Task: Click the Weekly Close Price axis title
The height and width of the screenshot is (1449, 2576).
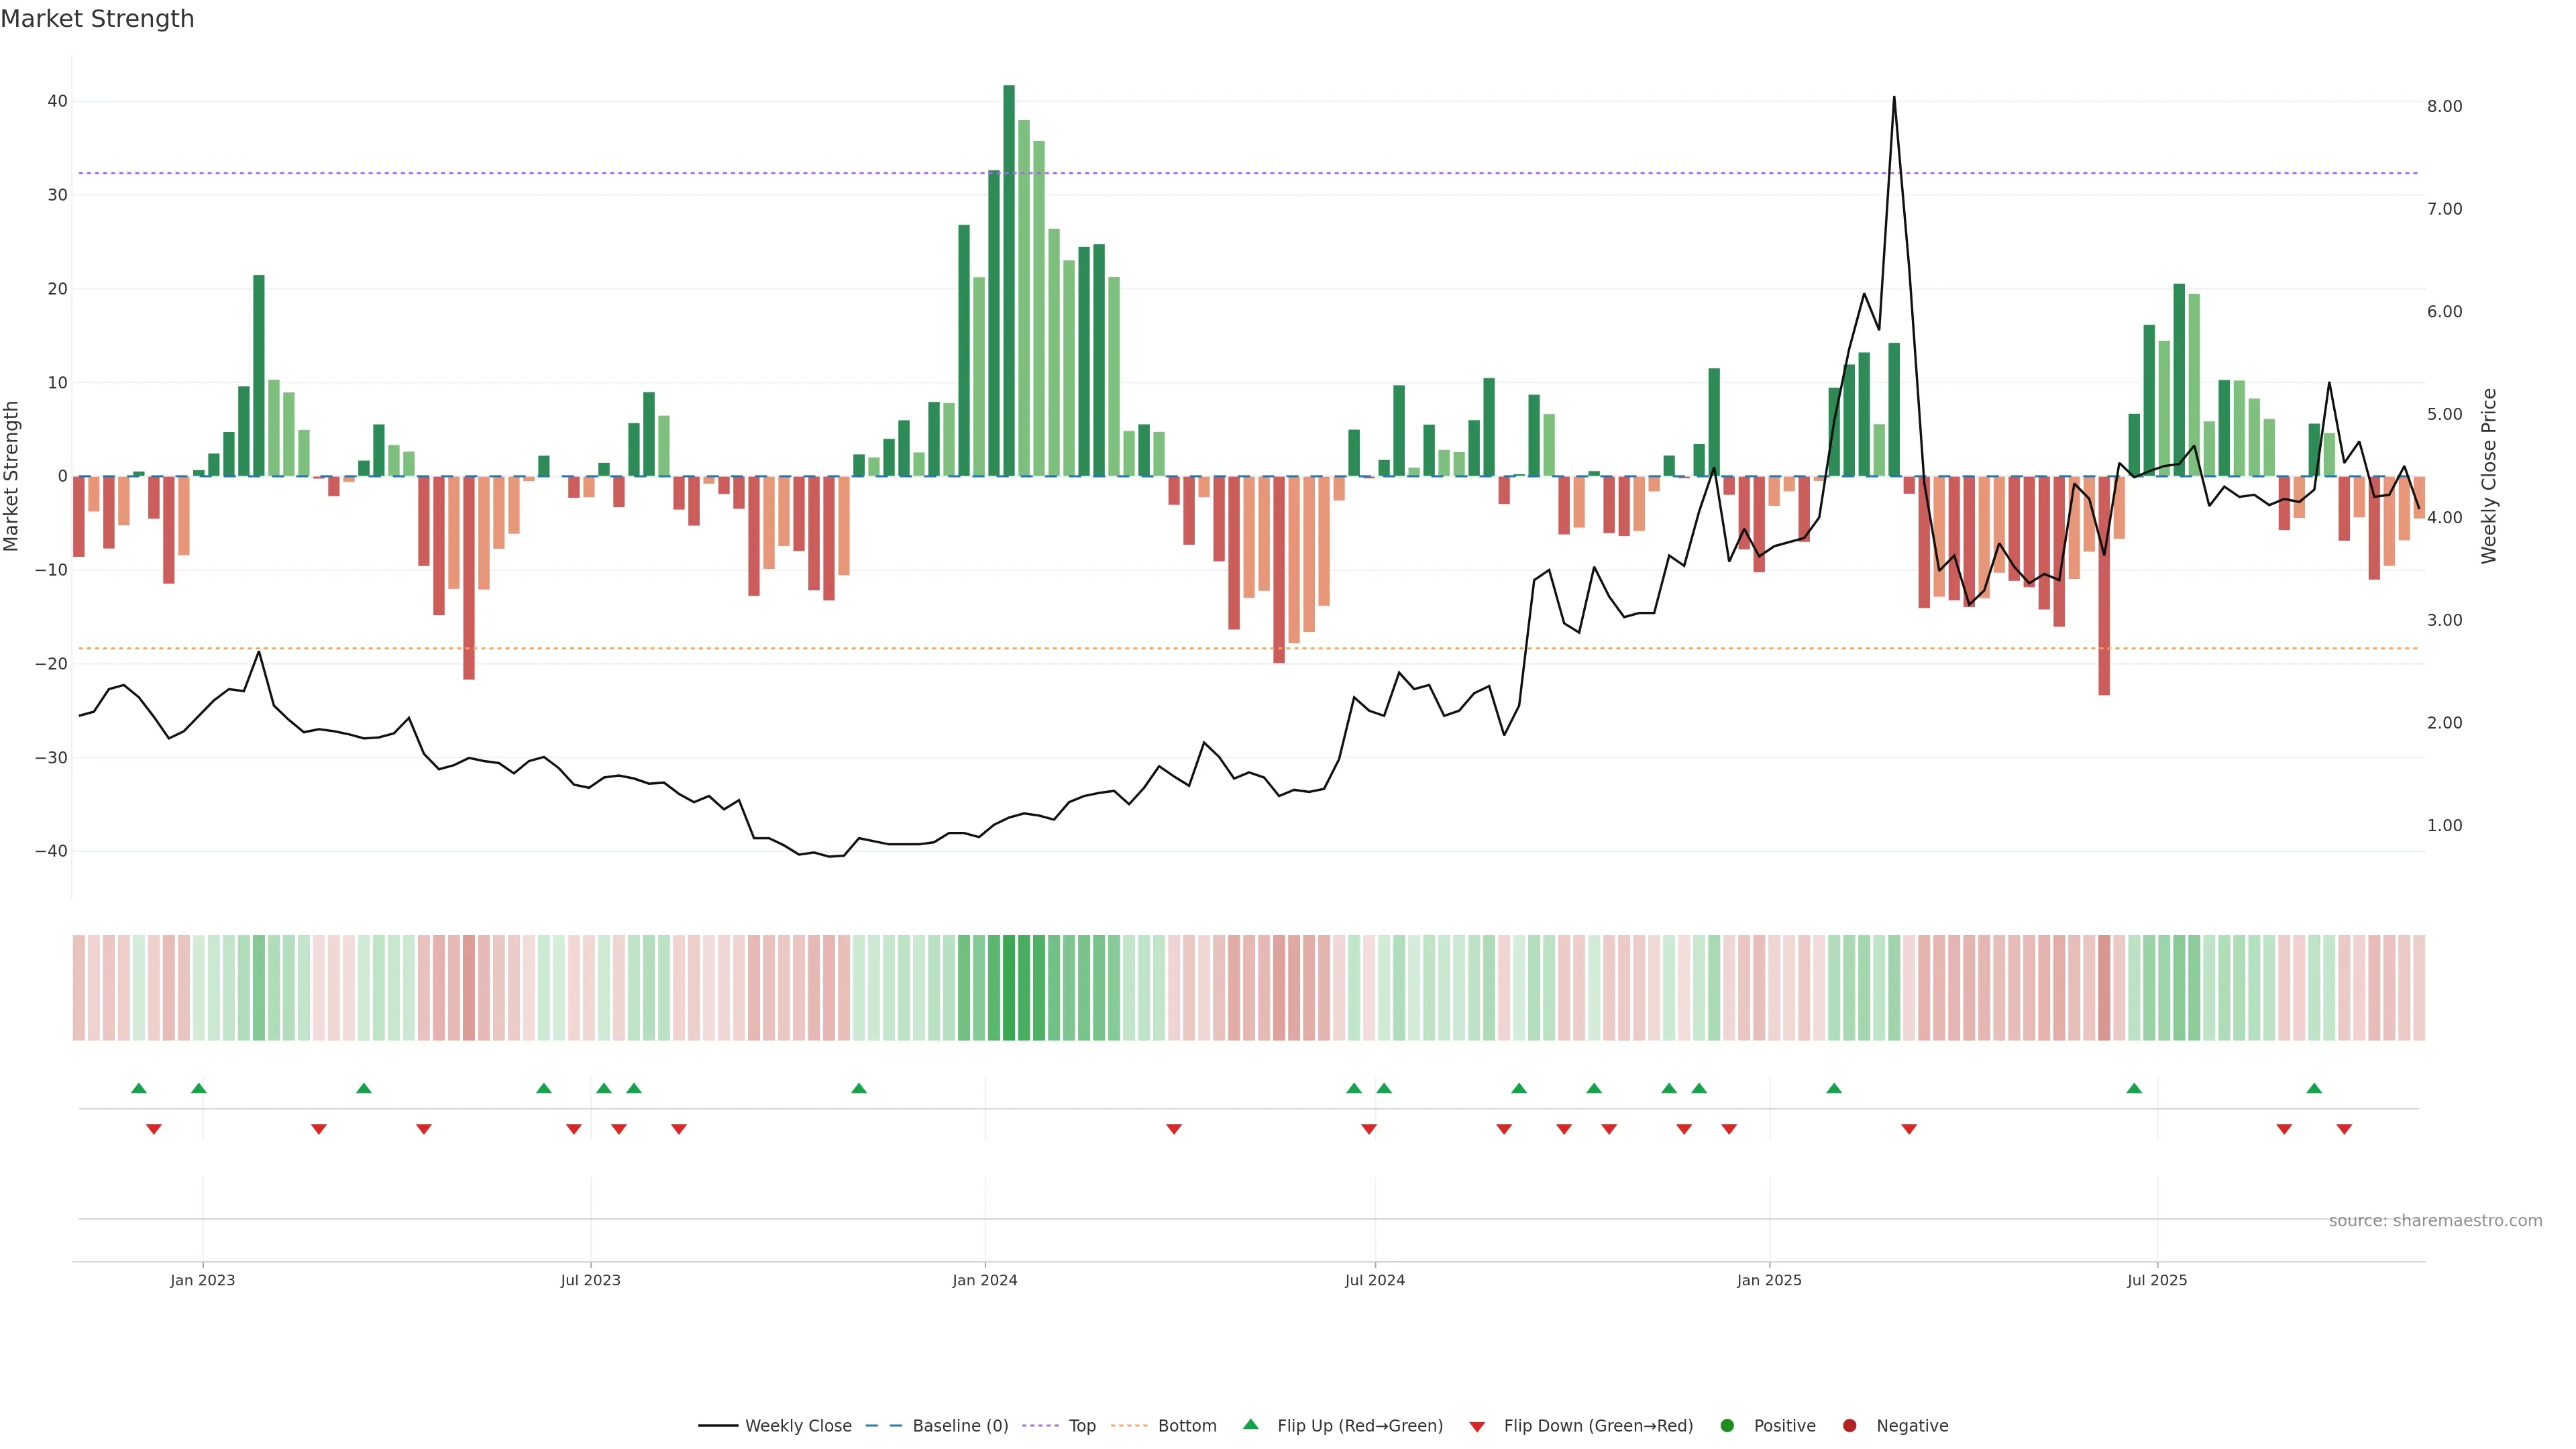Action: [x=2489, y=476]
